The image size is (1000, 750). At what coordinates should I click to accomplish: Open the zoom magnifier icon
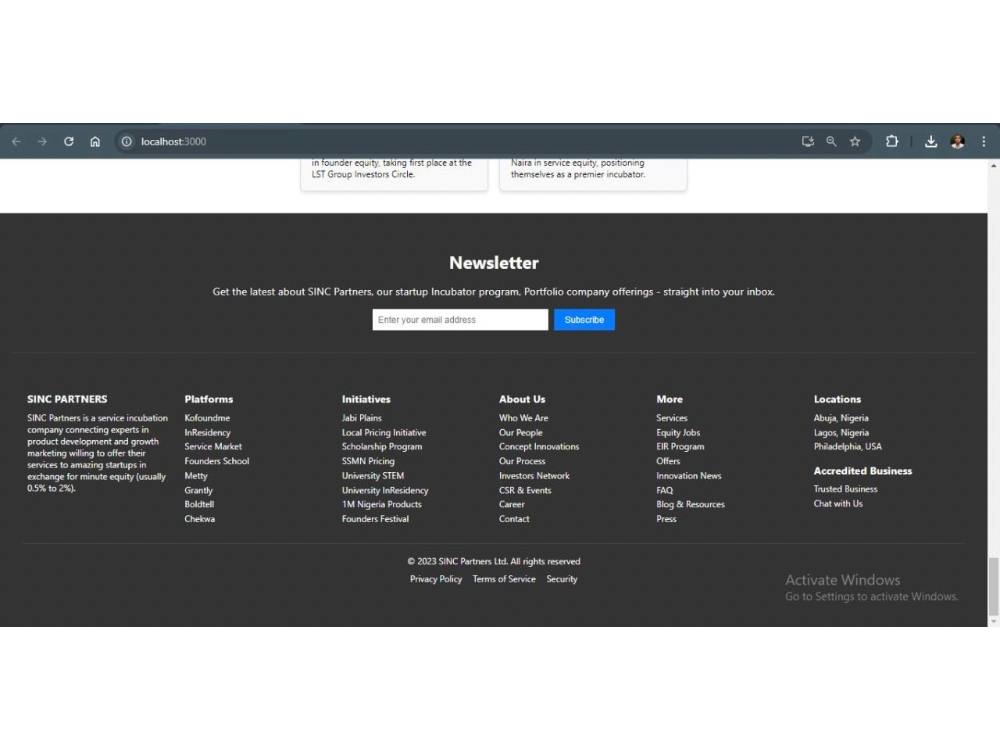pos(831,142)
